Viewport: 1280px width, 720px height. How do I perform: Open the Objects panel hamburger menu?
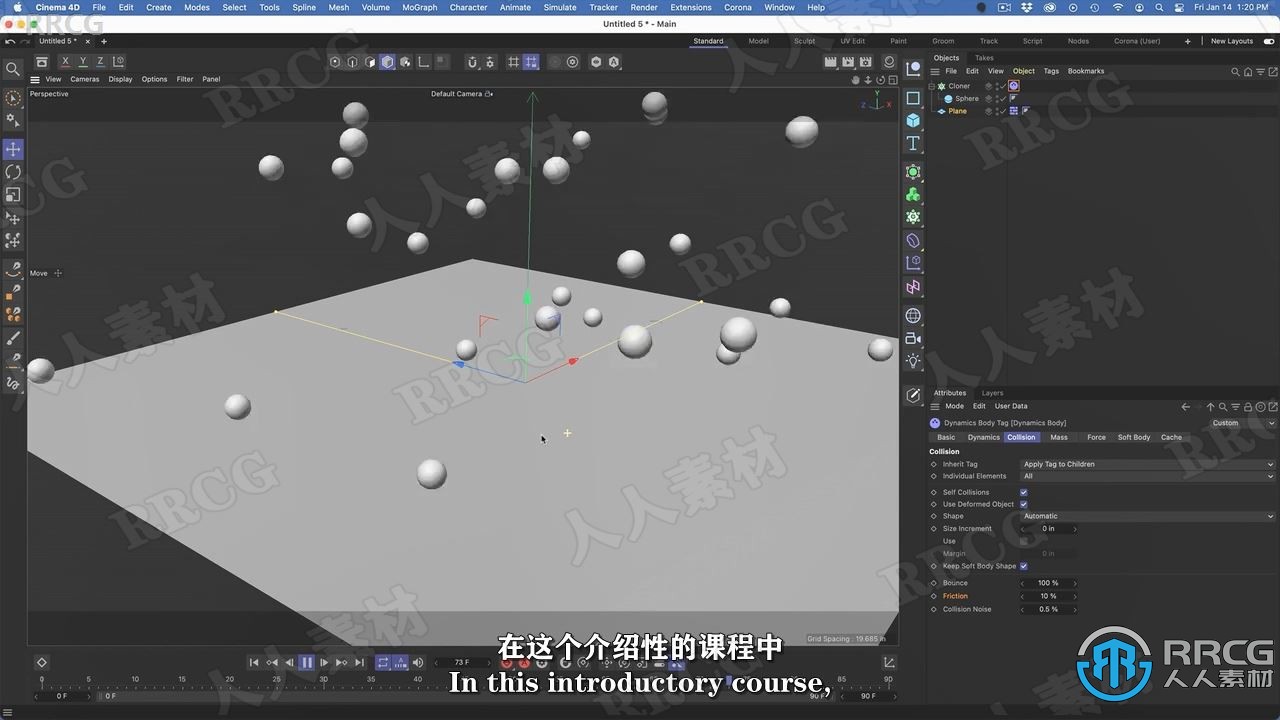pyautogui.click(x=936, y=71)
